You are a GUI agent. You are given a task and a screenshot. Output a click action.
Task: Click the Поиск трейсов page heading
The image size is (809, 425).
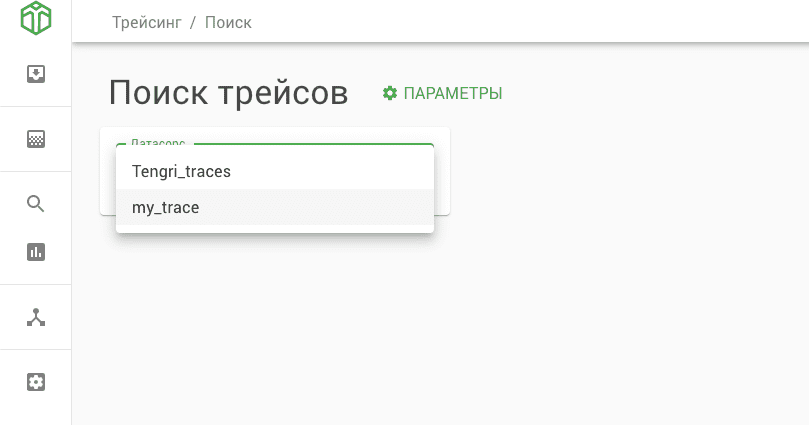pos(228,93)
